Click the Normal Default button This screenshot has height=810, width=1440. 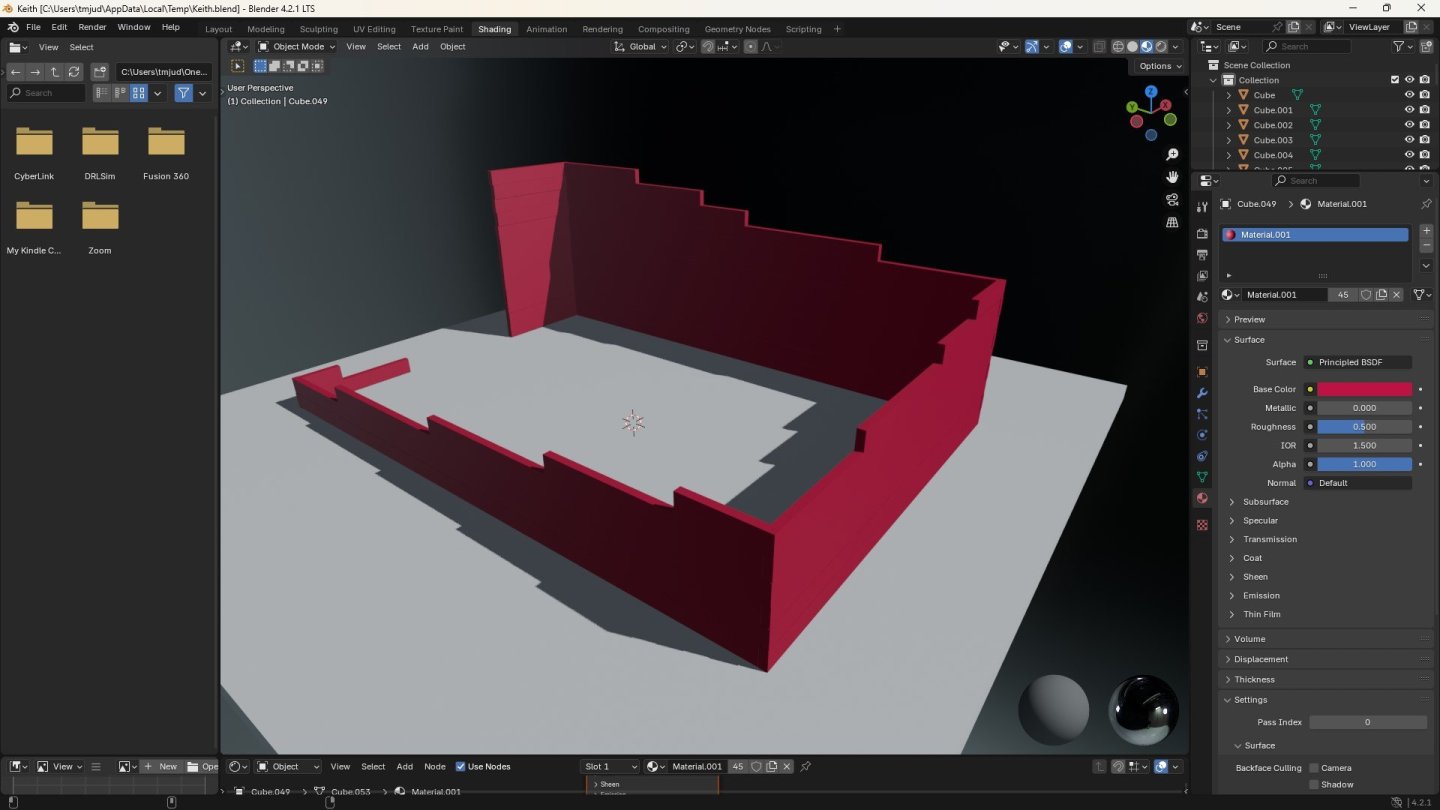pos(1358,483)
